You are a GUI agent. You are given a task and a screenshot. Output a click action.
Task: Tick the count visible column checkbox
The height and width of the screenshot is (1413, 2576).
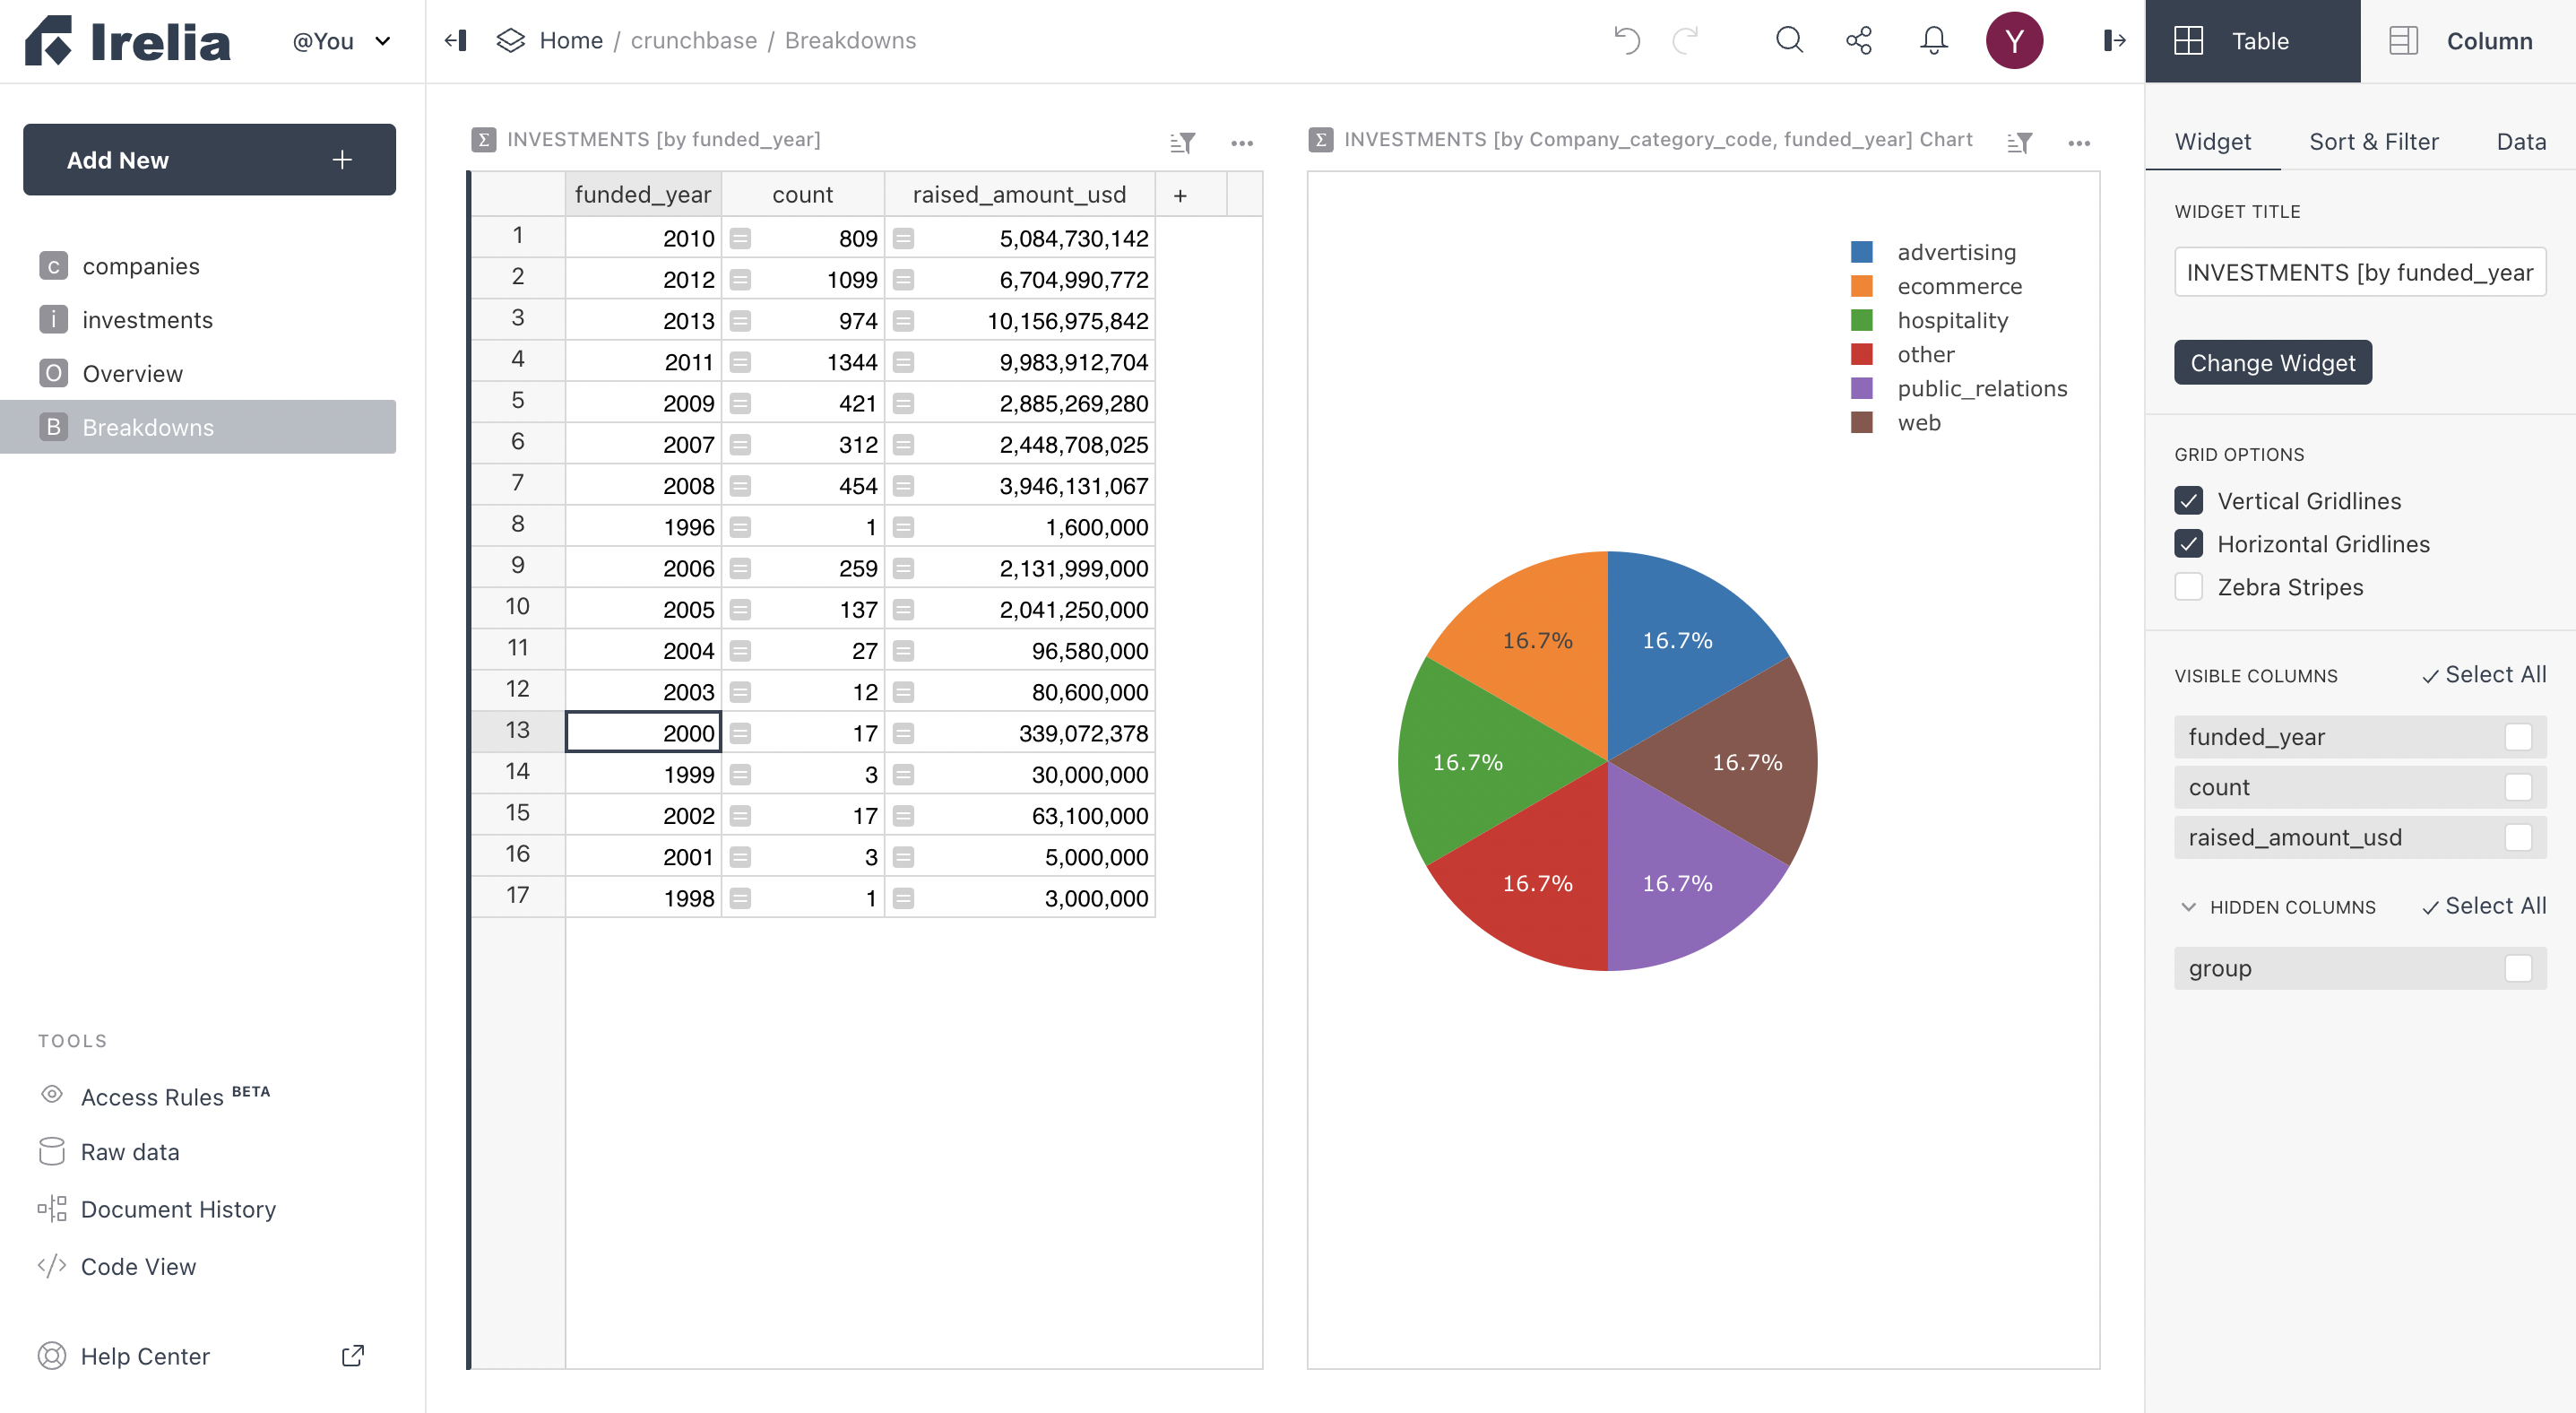2518,787
